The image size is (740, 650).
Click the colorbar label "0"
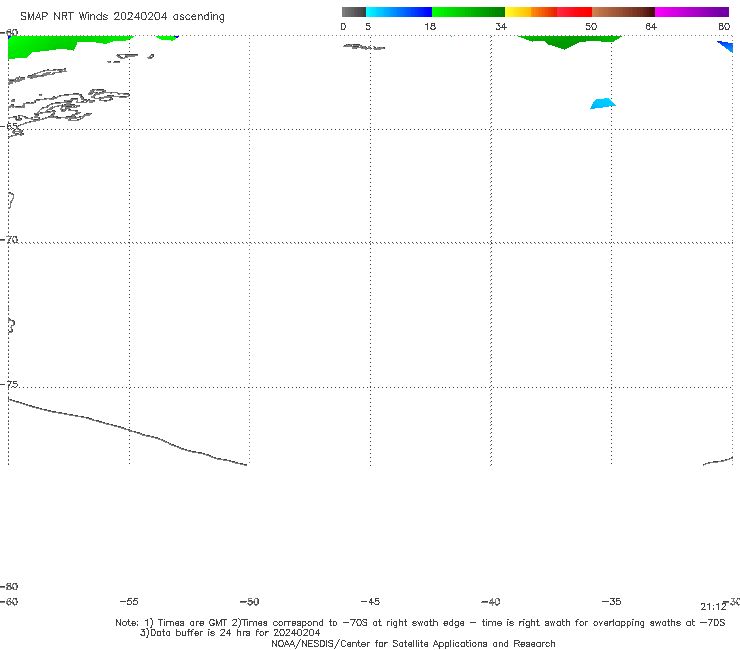tap(343, 27)
